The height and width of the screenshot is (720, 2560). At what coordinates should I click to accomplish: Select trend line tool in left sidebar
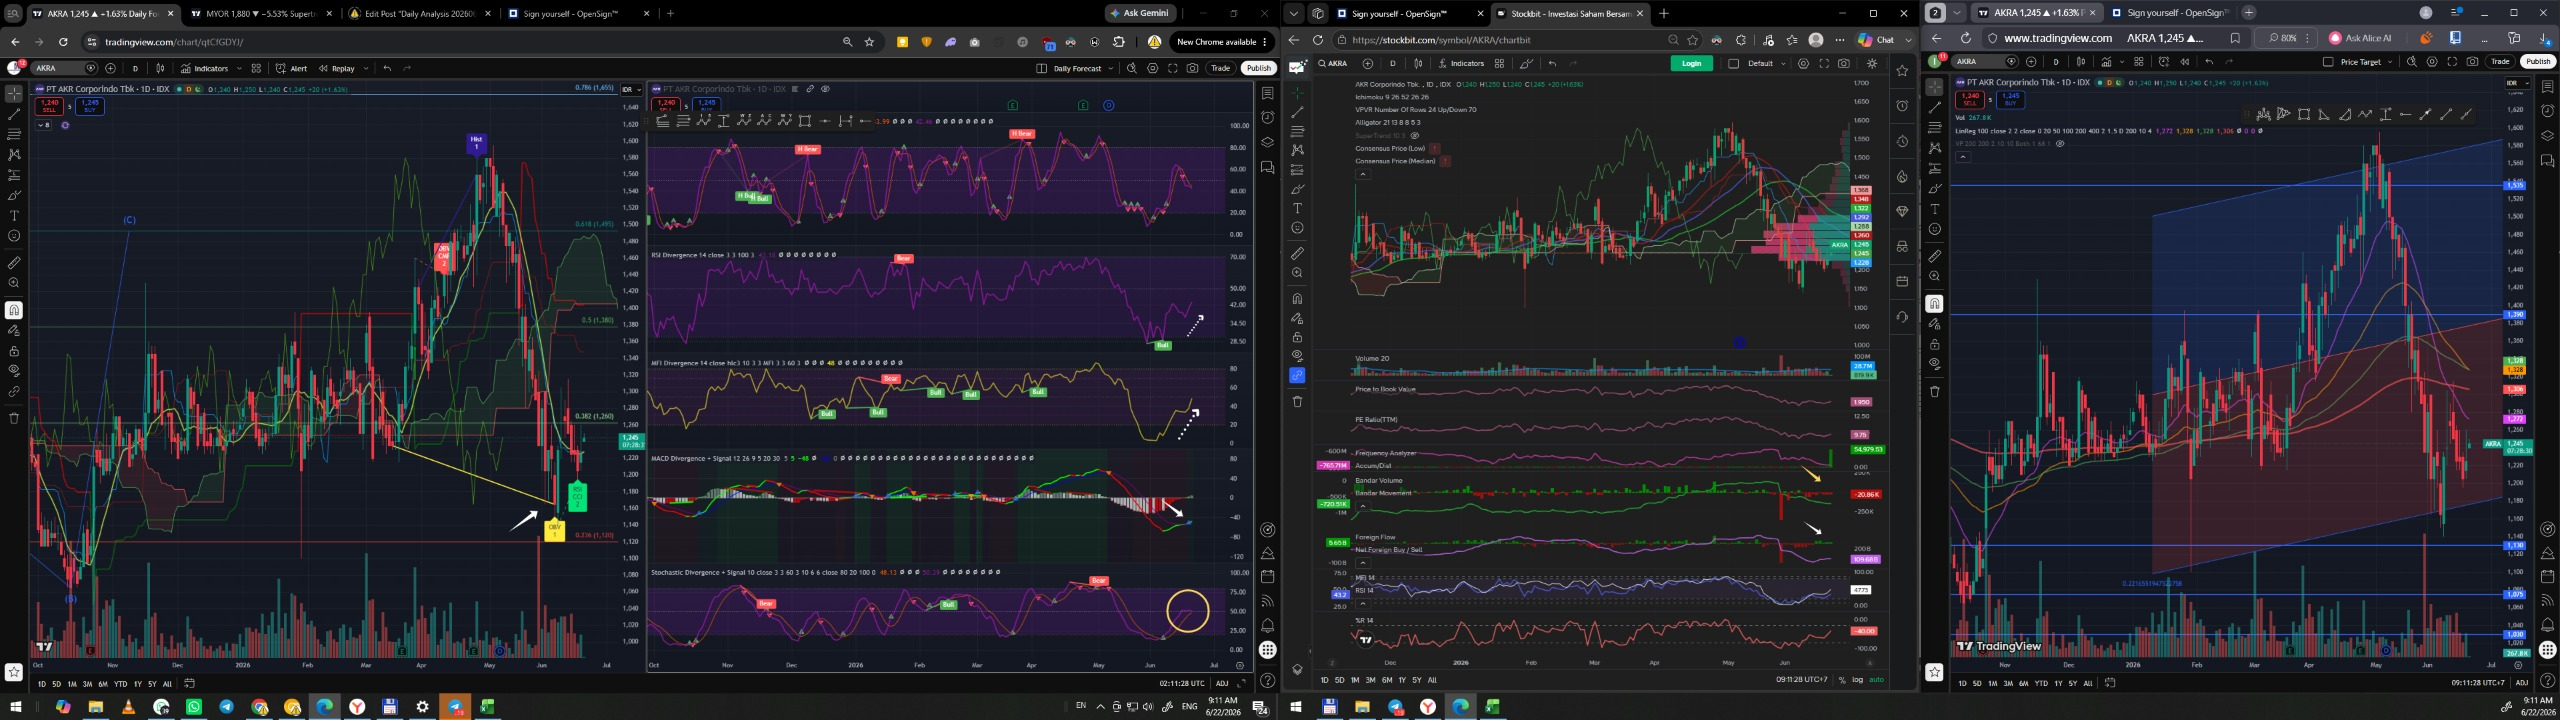14,114
